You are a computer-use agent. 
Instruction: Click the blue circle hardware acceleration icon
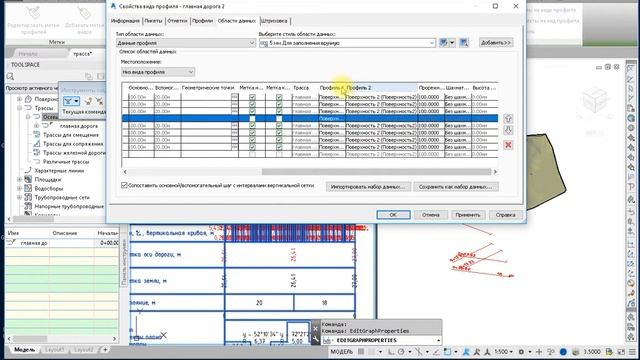[x=563, y=351]
